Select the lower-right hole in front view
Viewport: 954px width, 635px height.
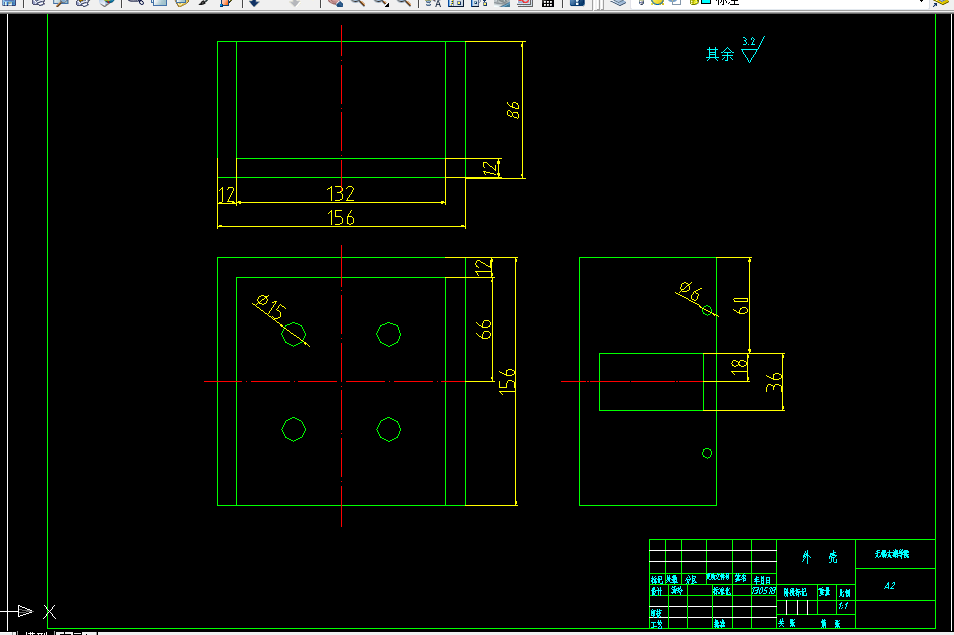[389, 429]
